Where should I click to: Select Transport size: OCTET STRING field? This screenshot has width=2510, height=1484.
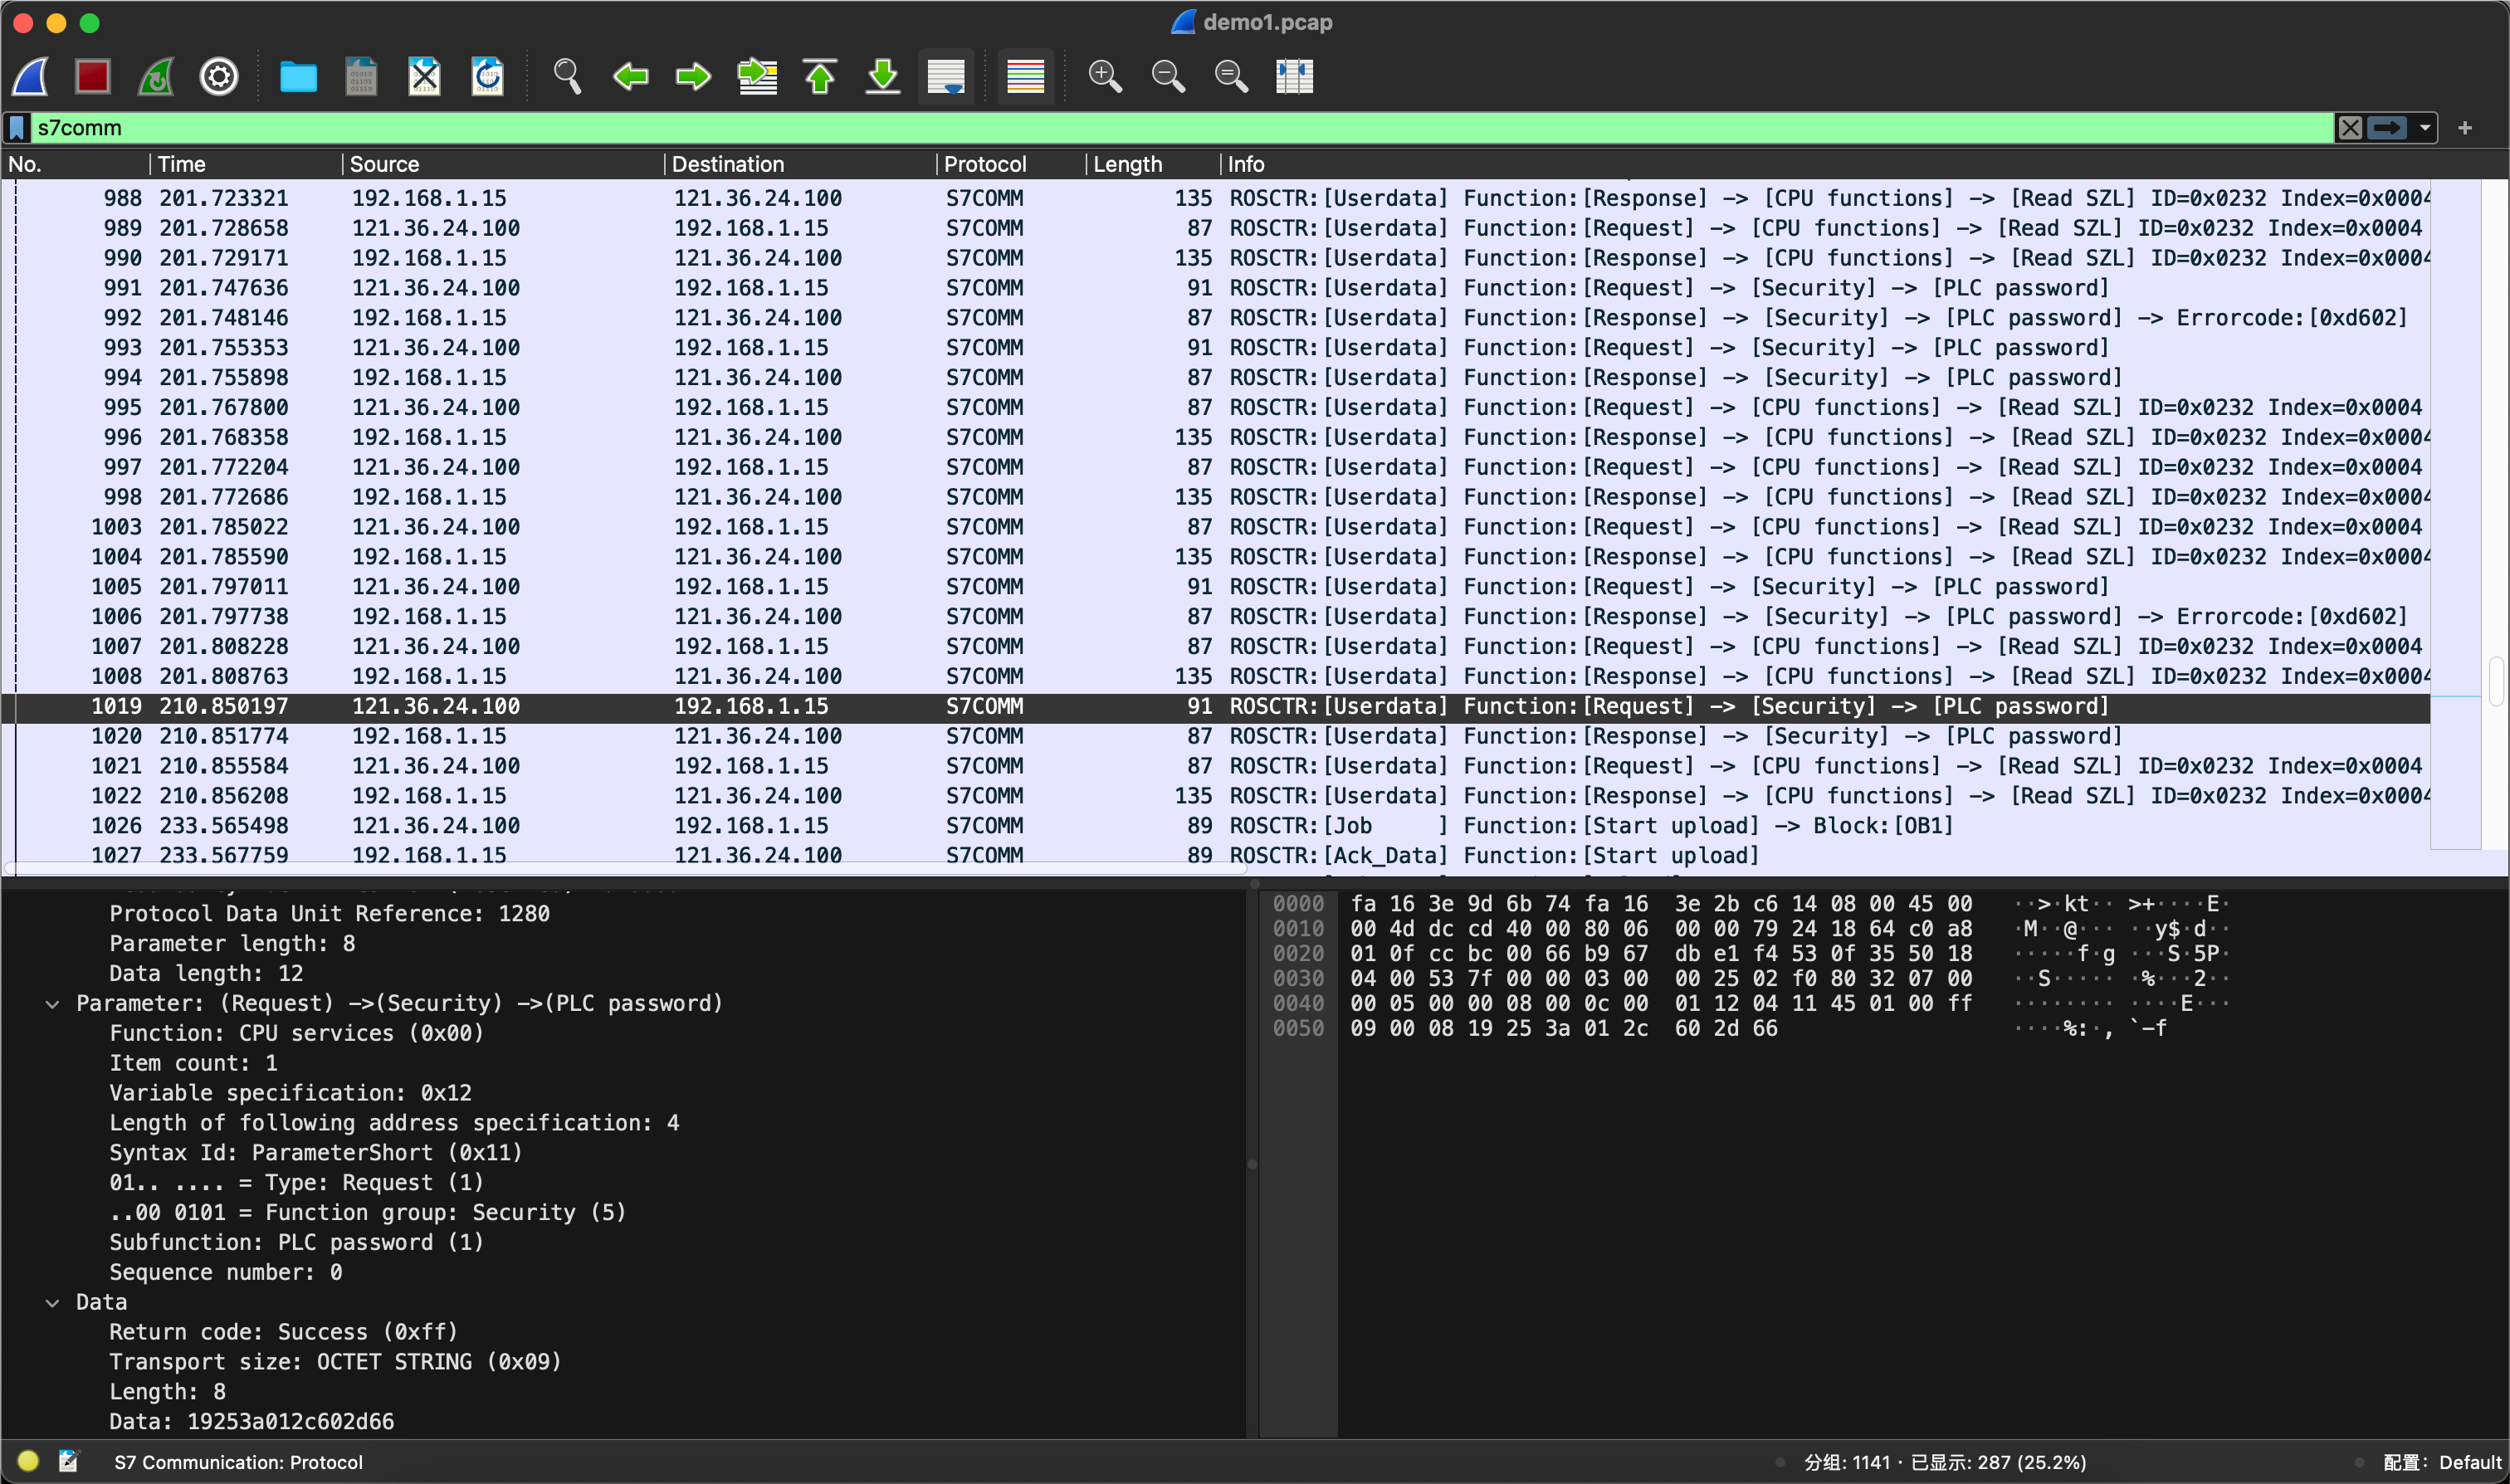pyautogui.click(x=335, y=1362)
